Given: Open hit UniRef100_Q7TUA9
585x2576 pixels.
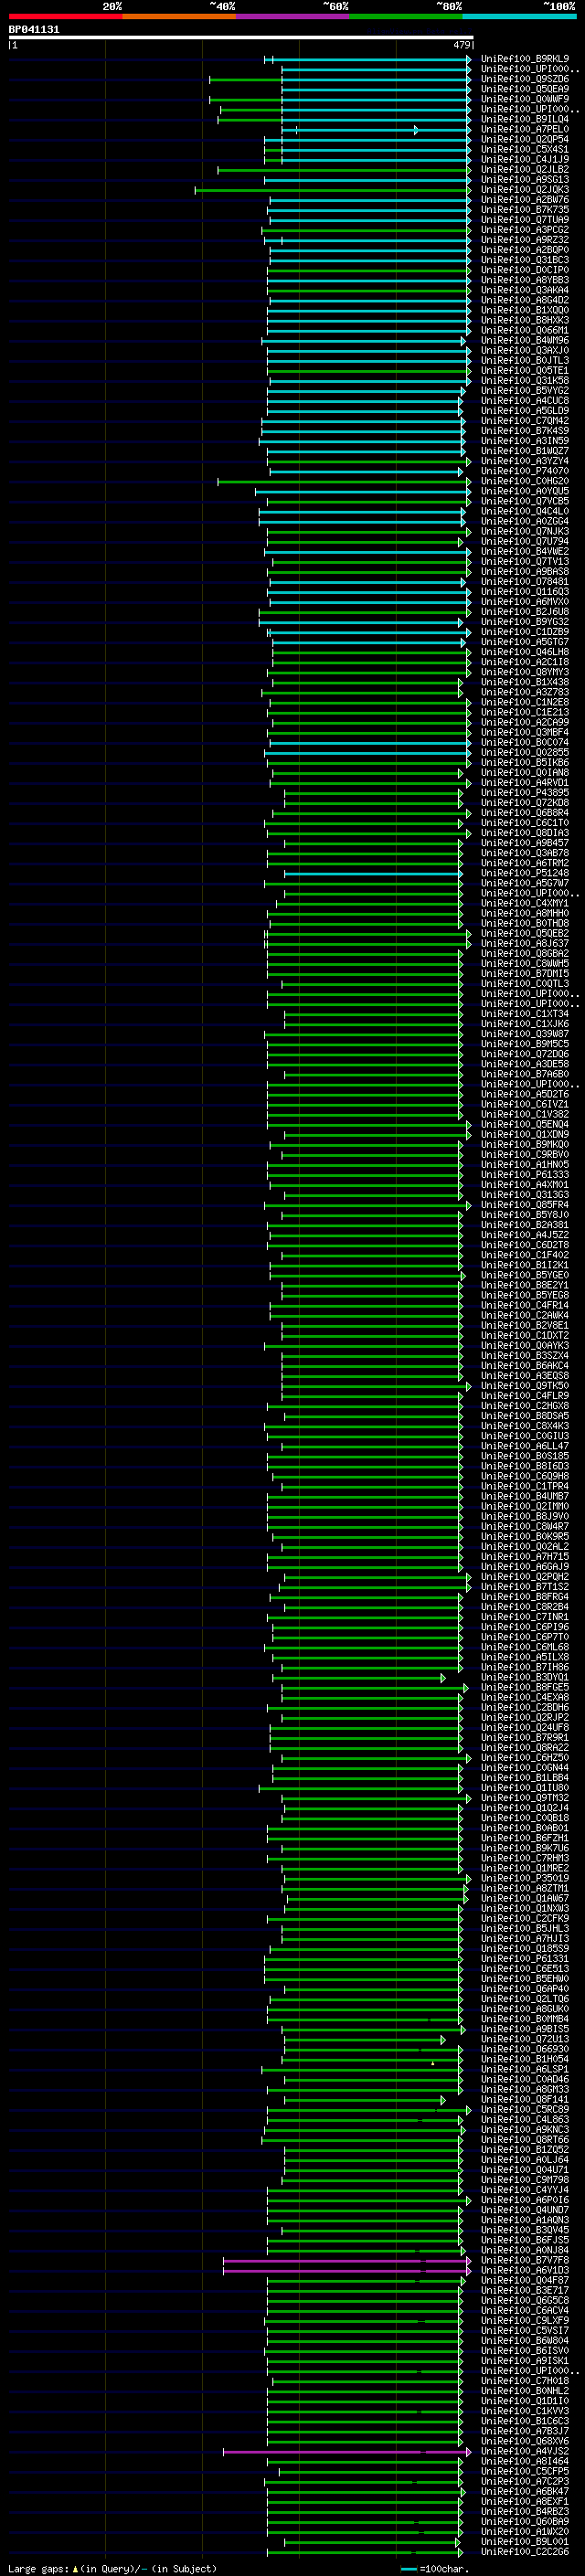Looking at the screenshot, I should point(525,220).
